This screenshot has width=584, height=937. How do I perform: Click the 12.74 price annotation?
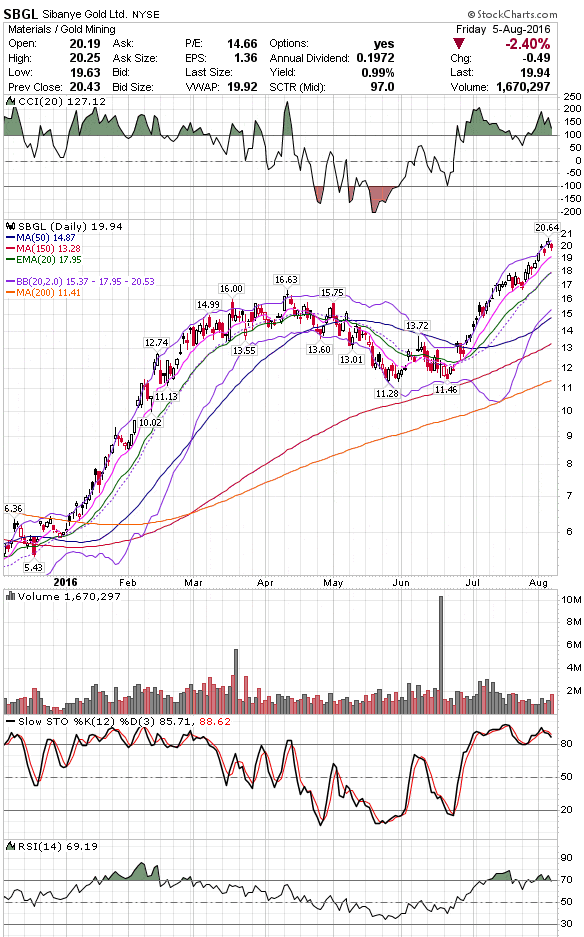click(156, 342)
